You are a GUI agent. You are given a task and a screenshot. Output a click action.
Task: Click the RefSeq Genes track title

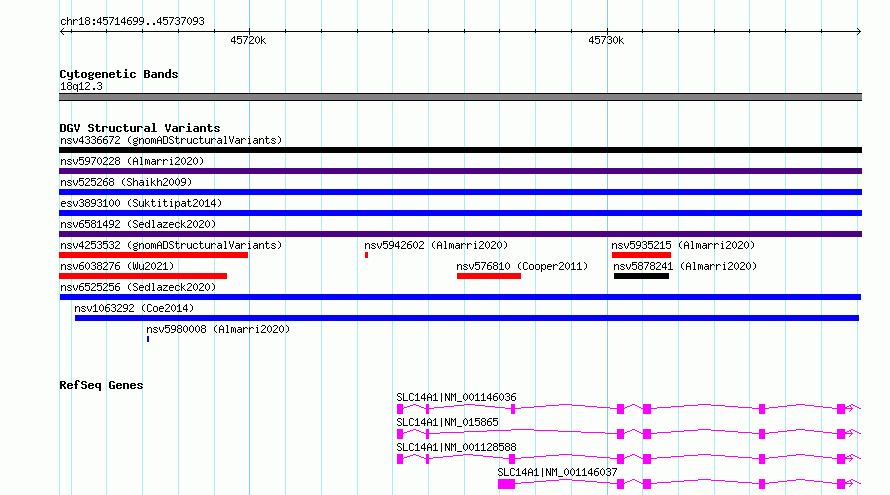[101, 385]
